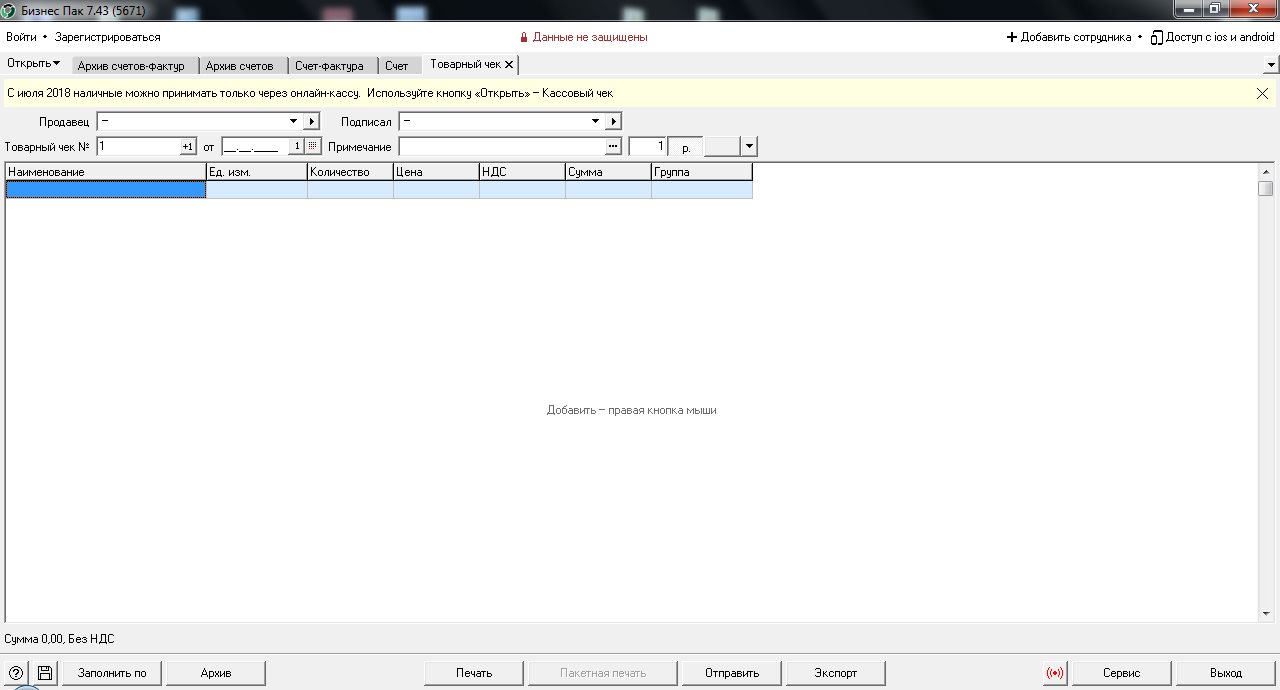Viewport: 1280px width, 690px height.
Task: Click the help question mark icon
Action: (x=16, y=673)
